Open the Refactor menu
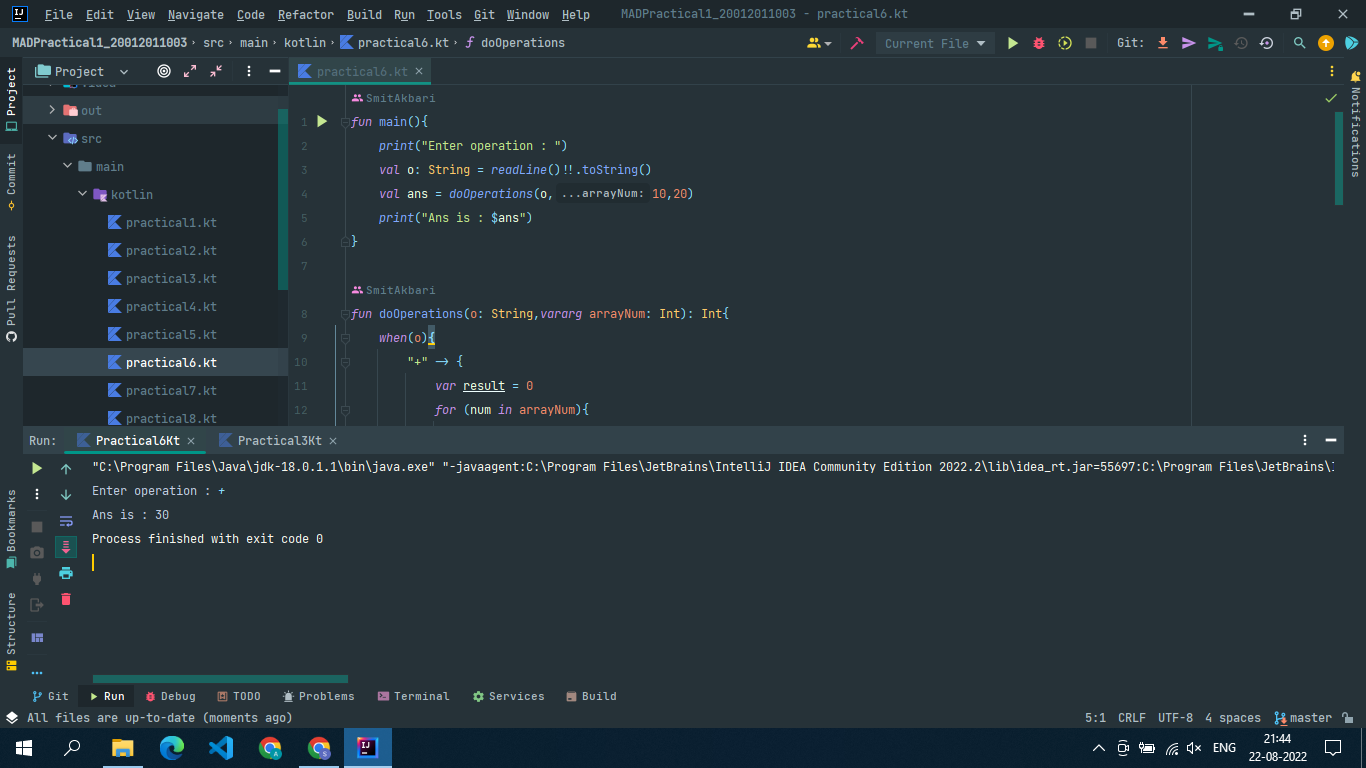 (305, 15)
